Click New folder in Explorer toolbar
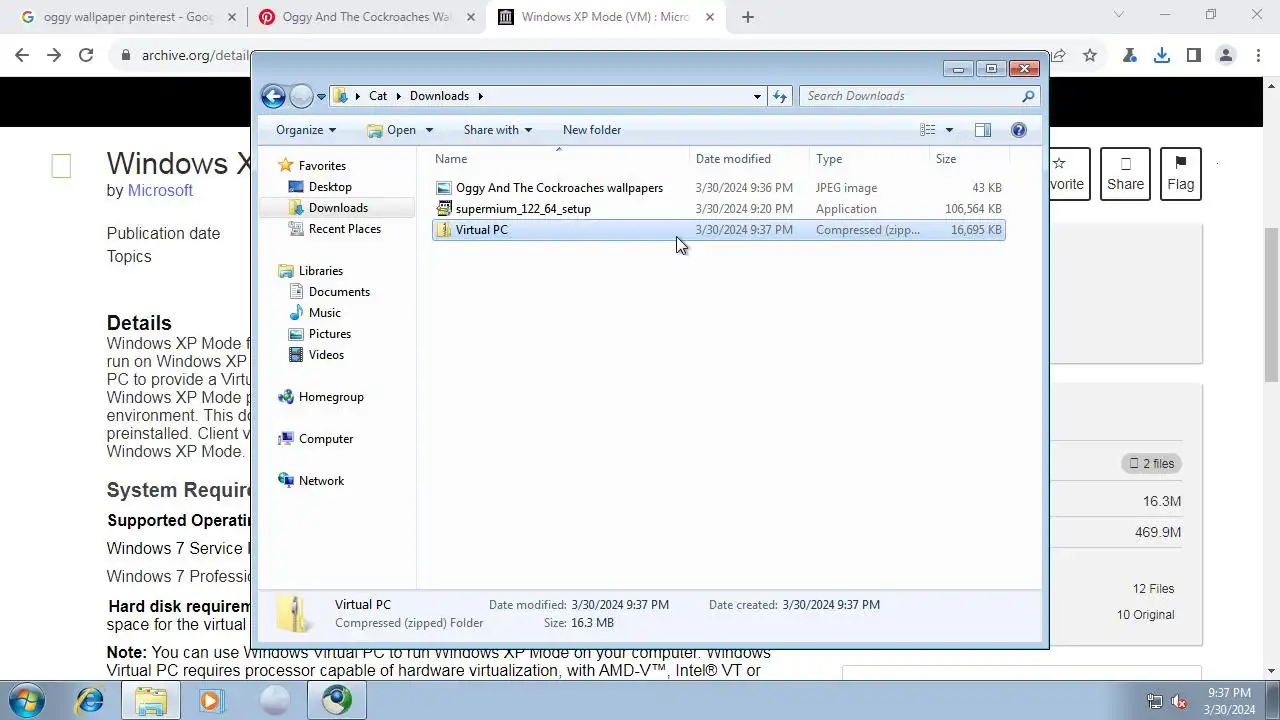The width and height of the screenshot is (1280, 720). click(x=592, y=130)
